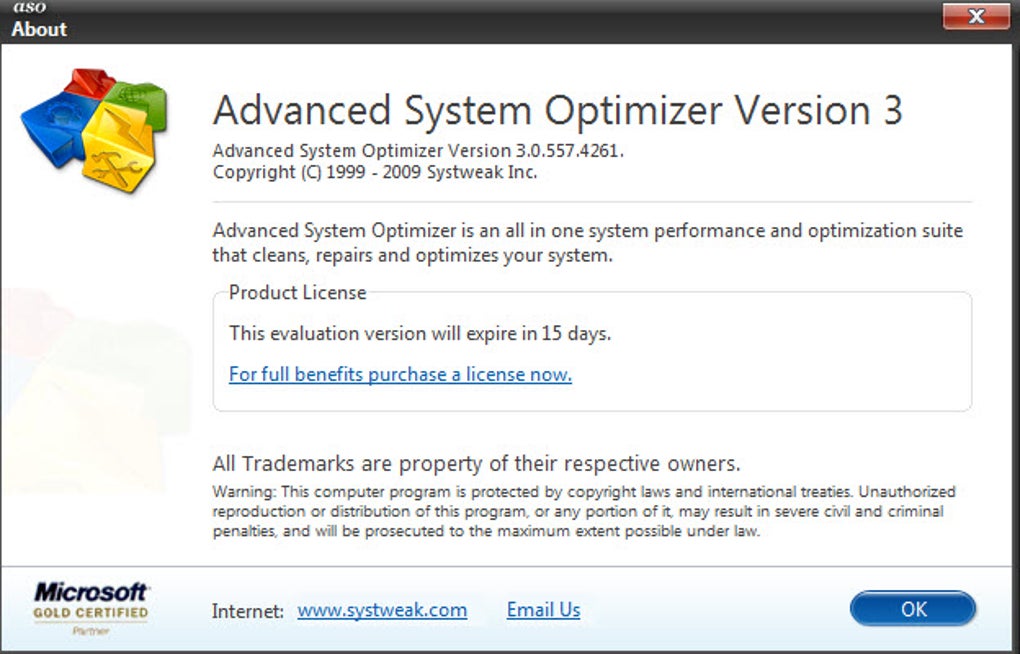Click the evaluation expiry message
The width and height of the screenshot is (1020, 654).
(420, 333)
